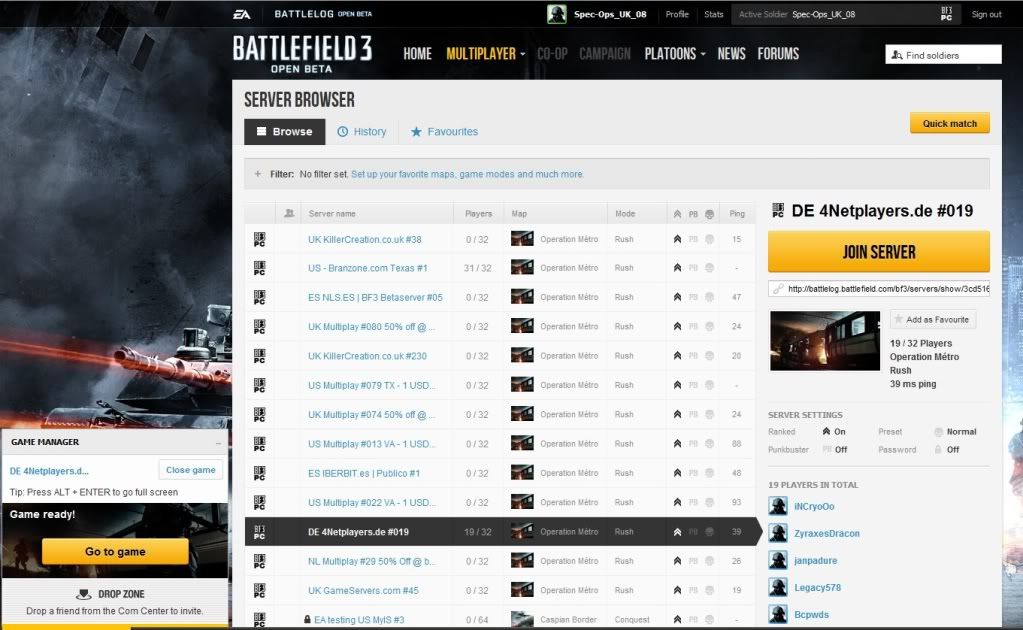This screenshot has width=1023, height=630.
Task: Sort by the players column icon in header
Action: pos(289,213)
